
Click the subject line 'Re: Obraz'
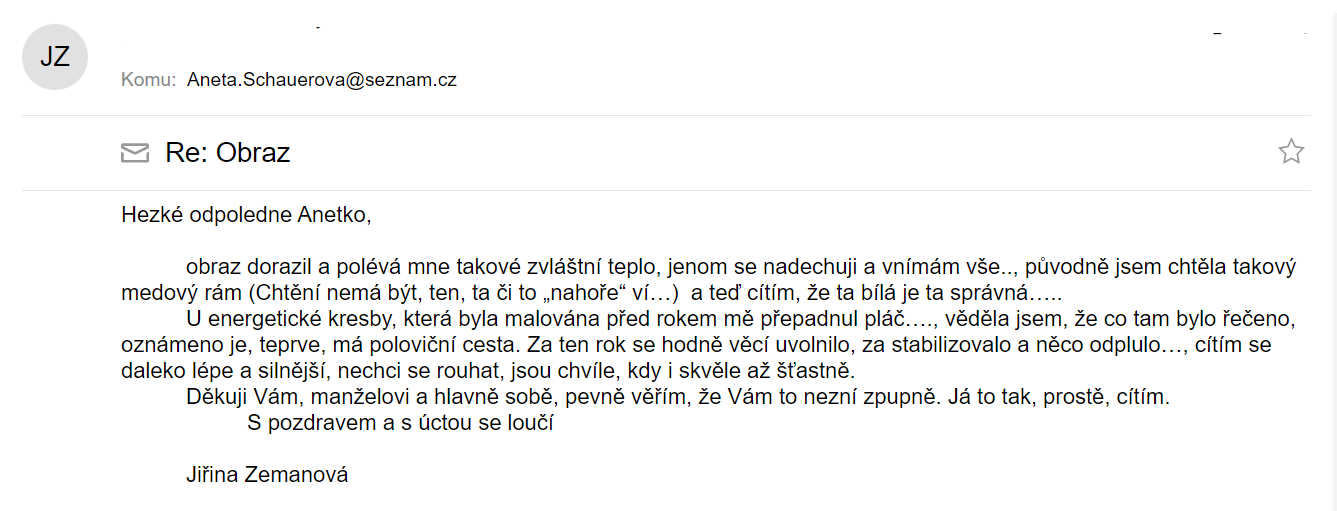pyautogui.click(x=228, y=153)
